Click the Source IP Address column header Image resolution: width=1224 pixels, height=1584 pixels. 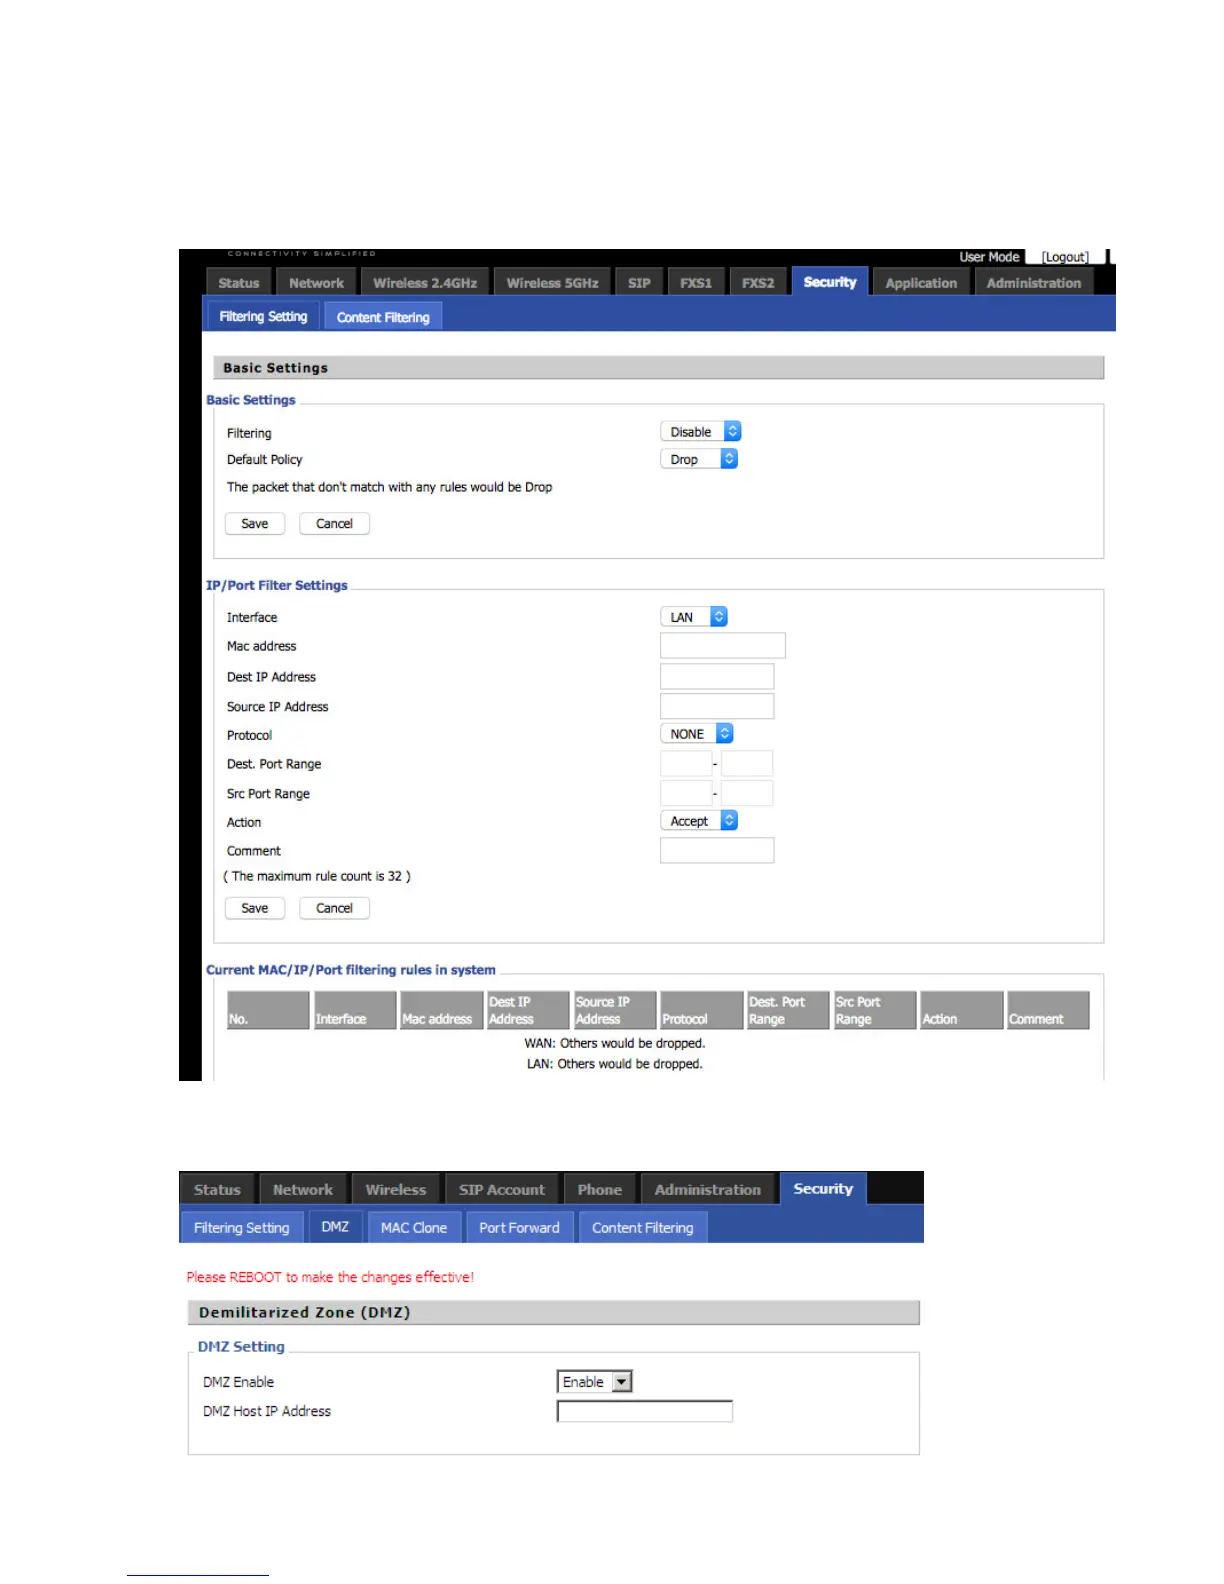(x=615, y=1010)
